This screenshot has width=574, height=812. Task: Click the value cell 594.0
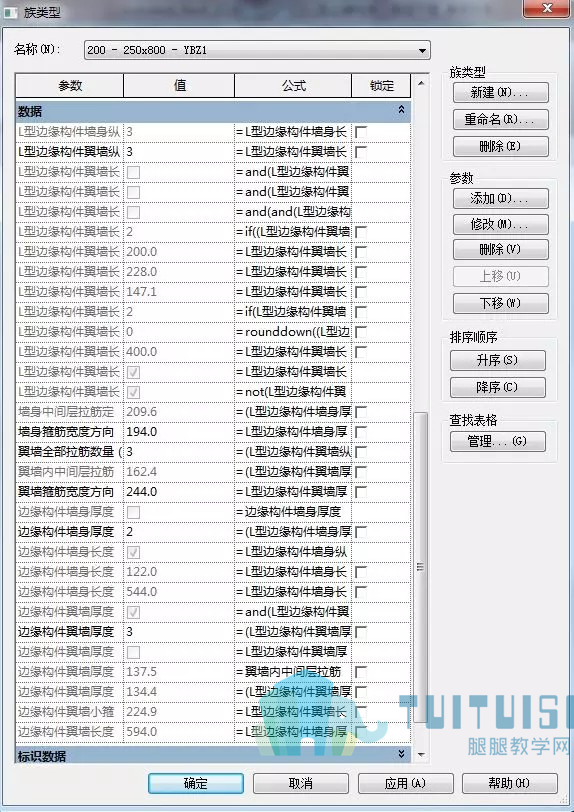click(x=179, y=732)
